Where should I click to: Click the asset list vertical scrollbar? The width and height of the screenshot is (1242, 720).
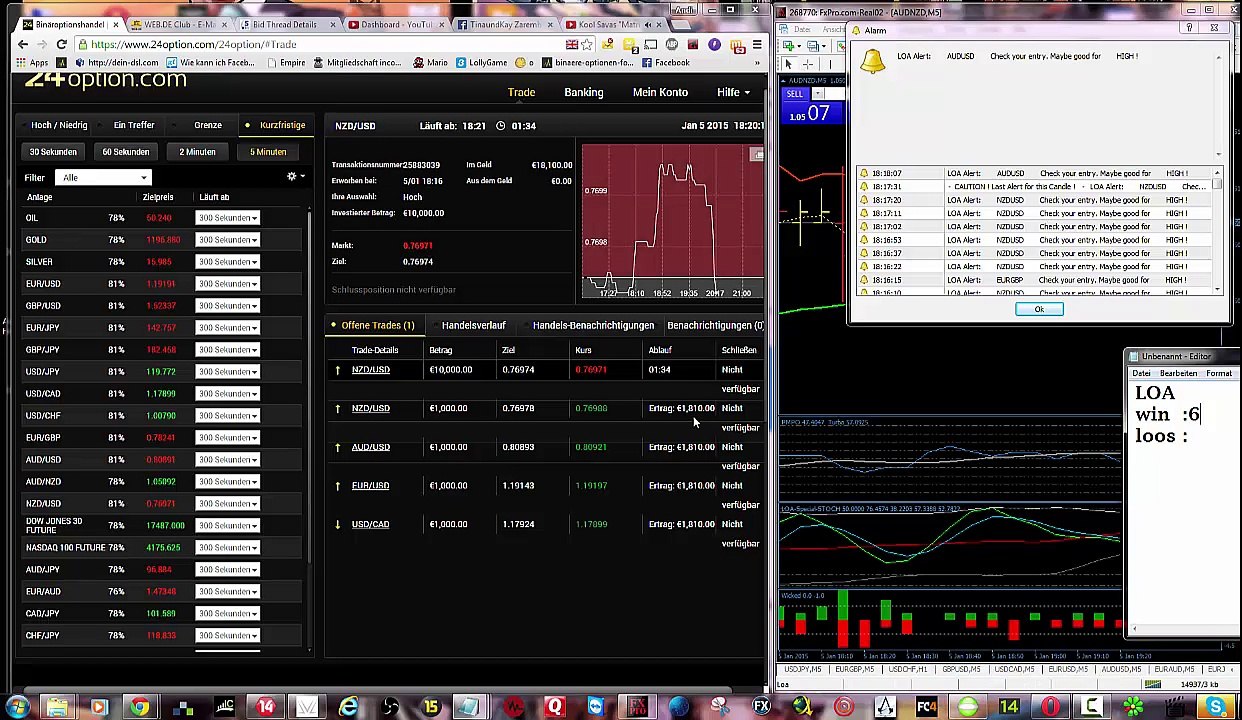pos(309,430)
